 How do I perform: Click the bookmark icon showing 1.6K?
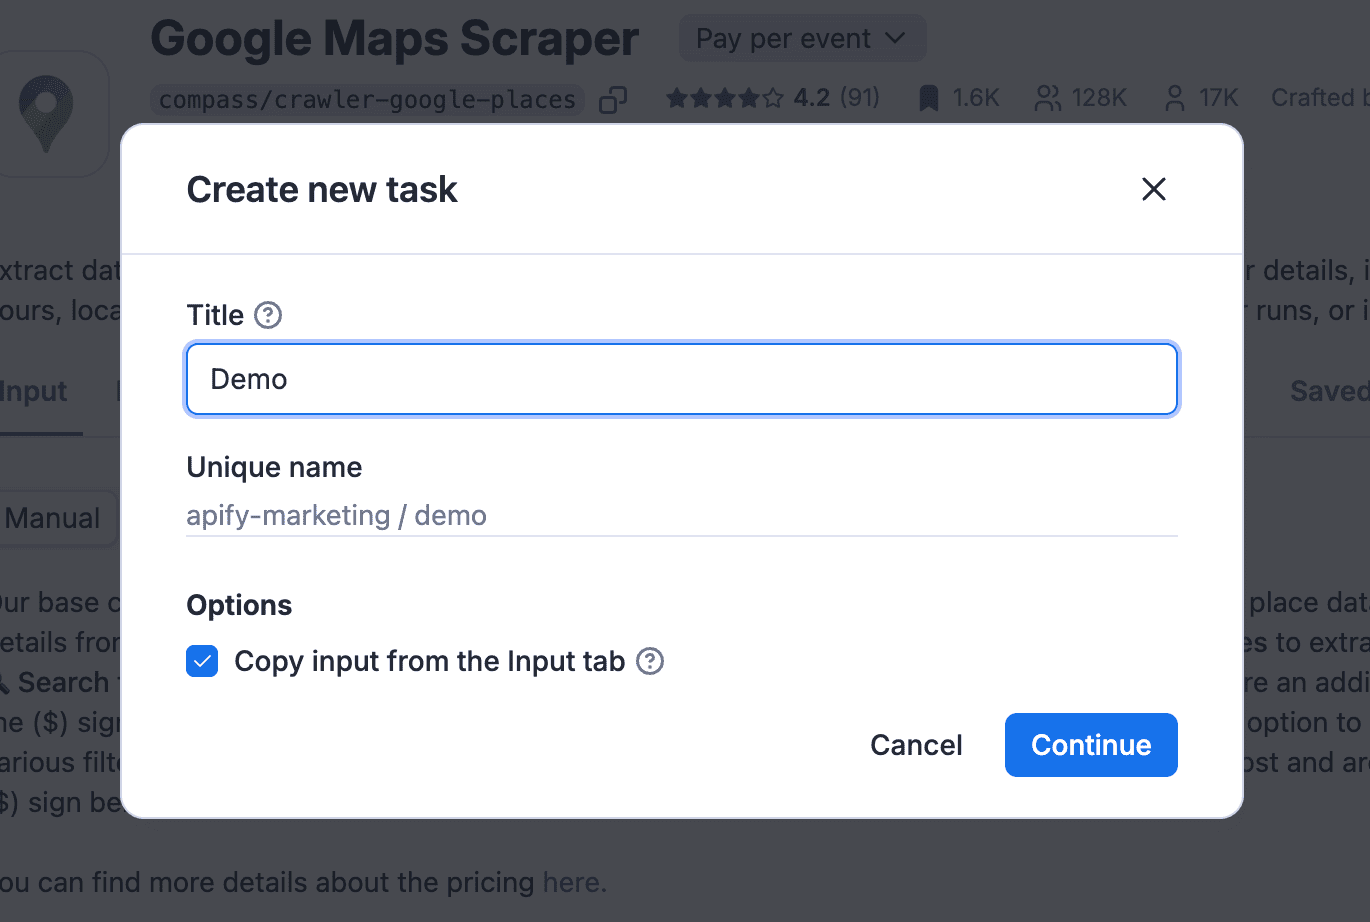(x=929, y=98)
